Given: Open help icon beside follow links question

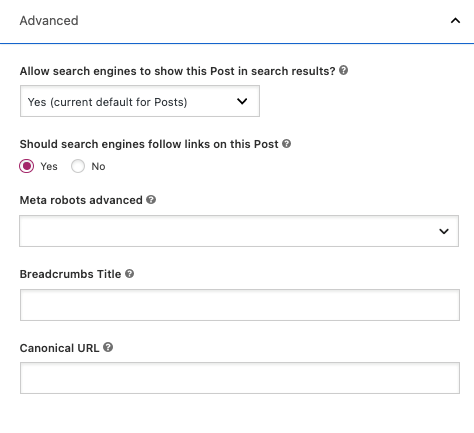Looking at the screenshot, I should point(286,144).
